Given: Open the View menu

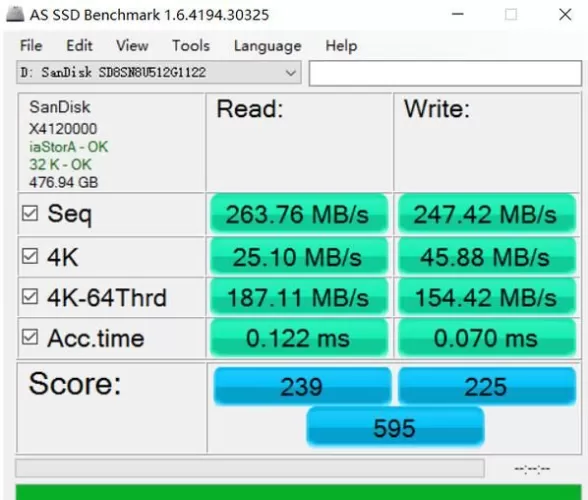Looking at the screenshot, I should (132, 46).
